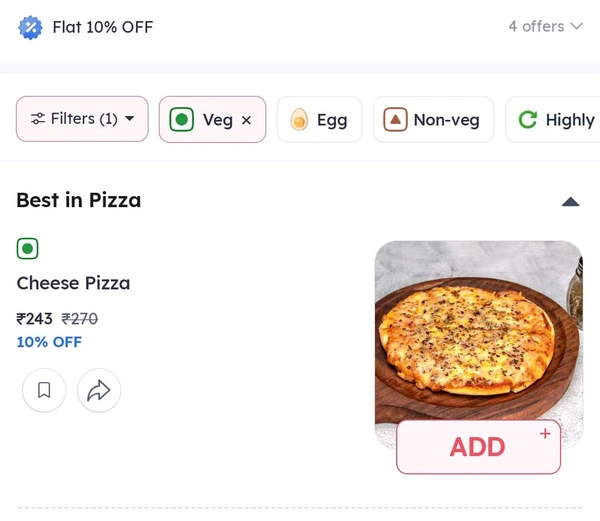Viewport: 600px width, 521px height.
Task: Bookmark the Cheese Pizza item
Action: (44, 390)
